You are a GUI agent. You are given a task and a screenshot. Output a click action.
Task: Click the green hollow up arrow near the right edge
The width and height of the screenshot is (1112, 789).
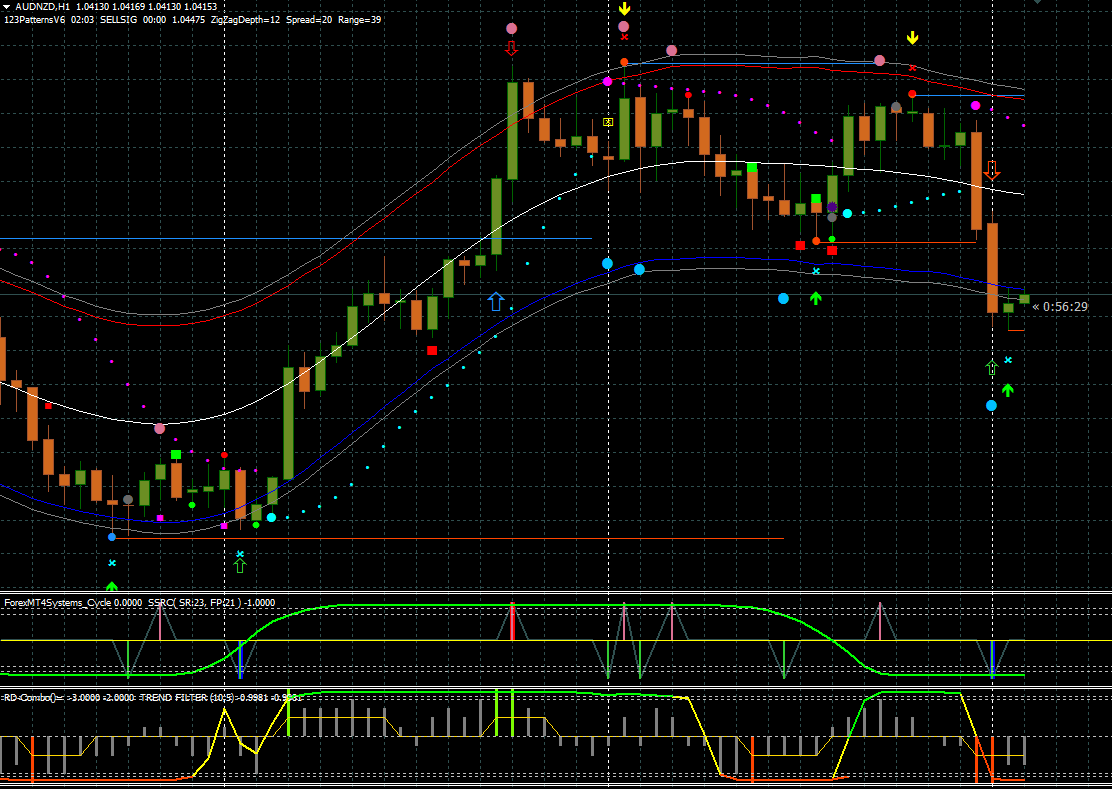[x=991, y=367]
